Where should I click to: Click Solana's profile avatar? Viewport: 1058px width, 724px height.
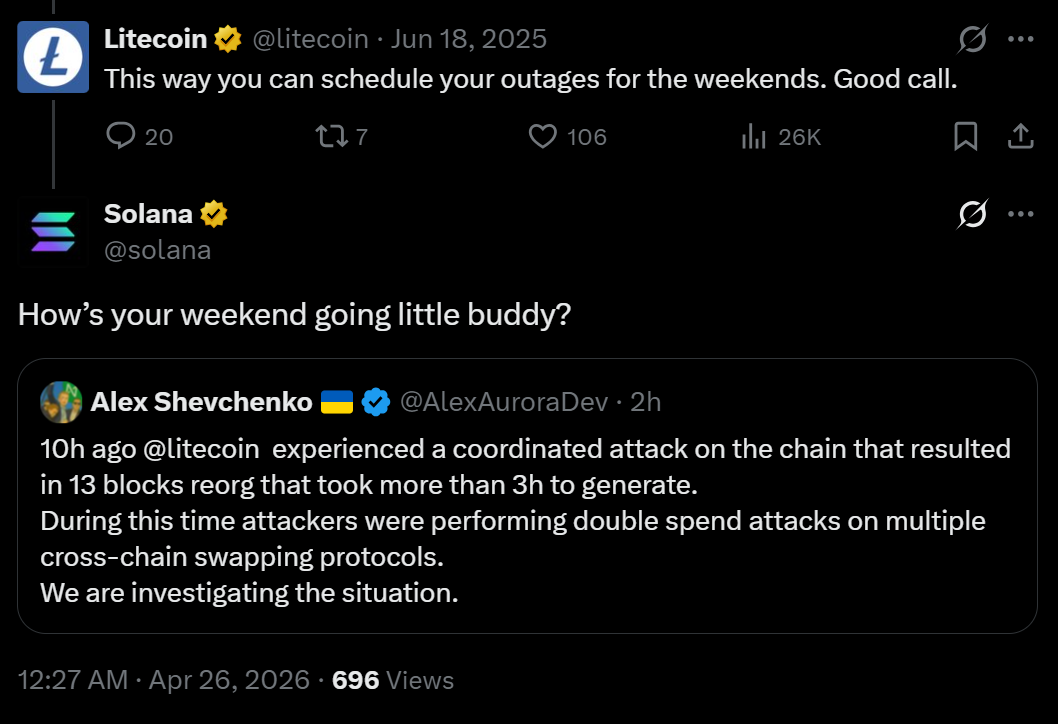click(52, 231)
